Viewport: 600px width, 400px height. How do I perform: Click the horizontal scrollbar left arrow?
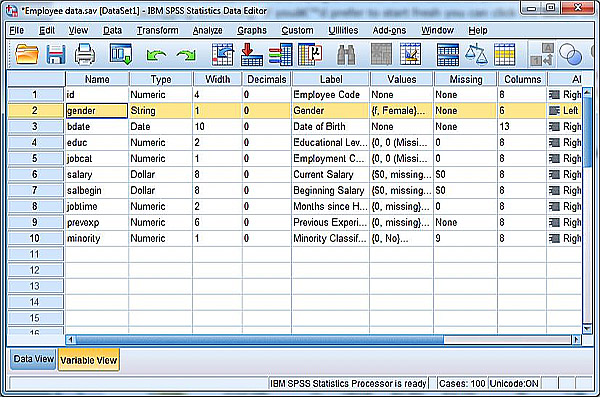tap(70, 340)
